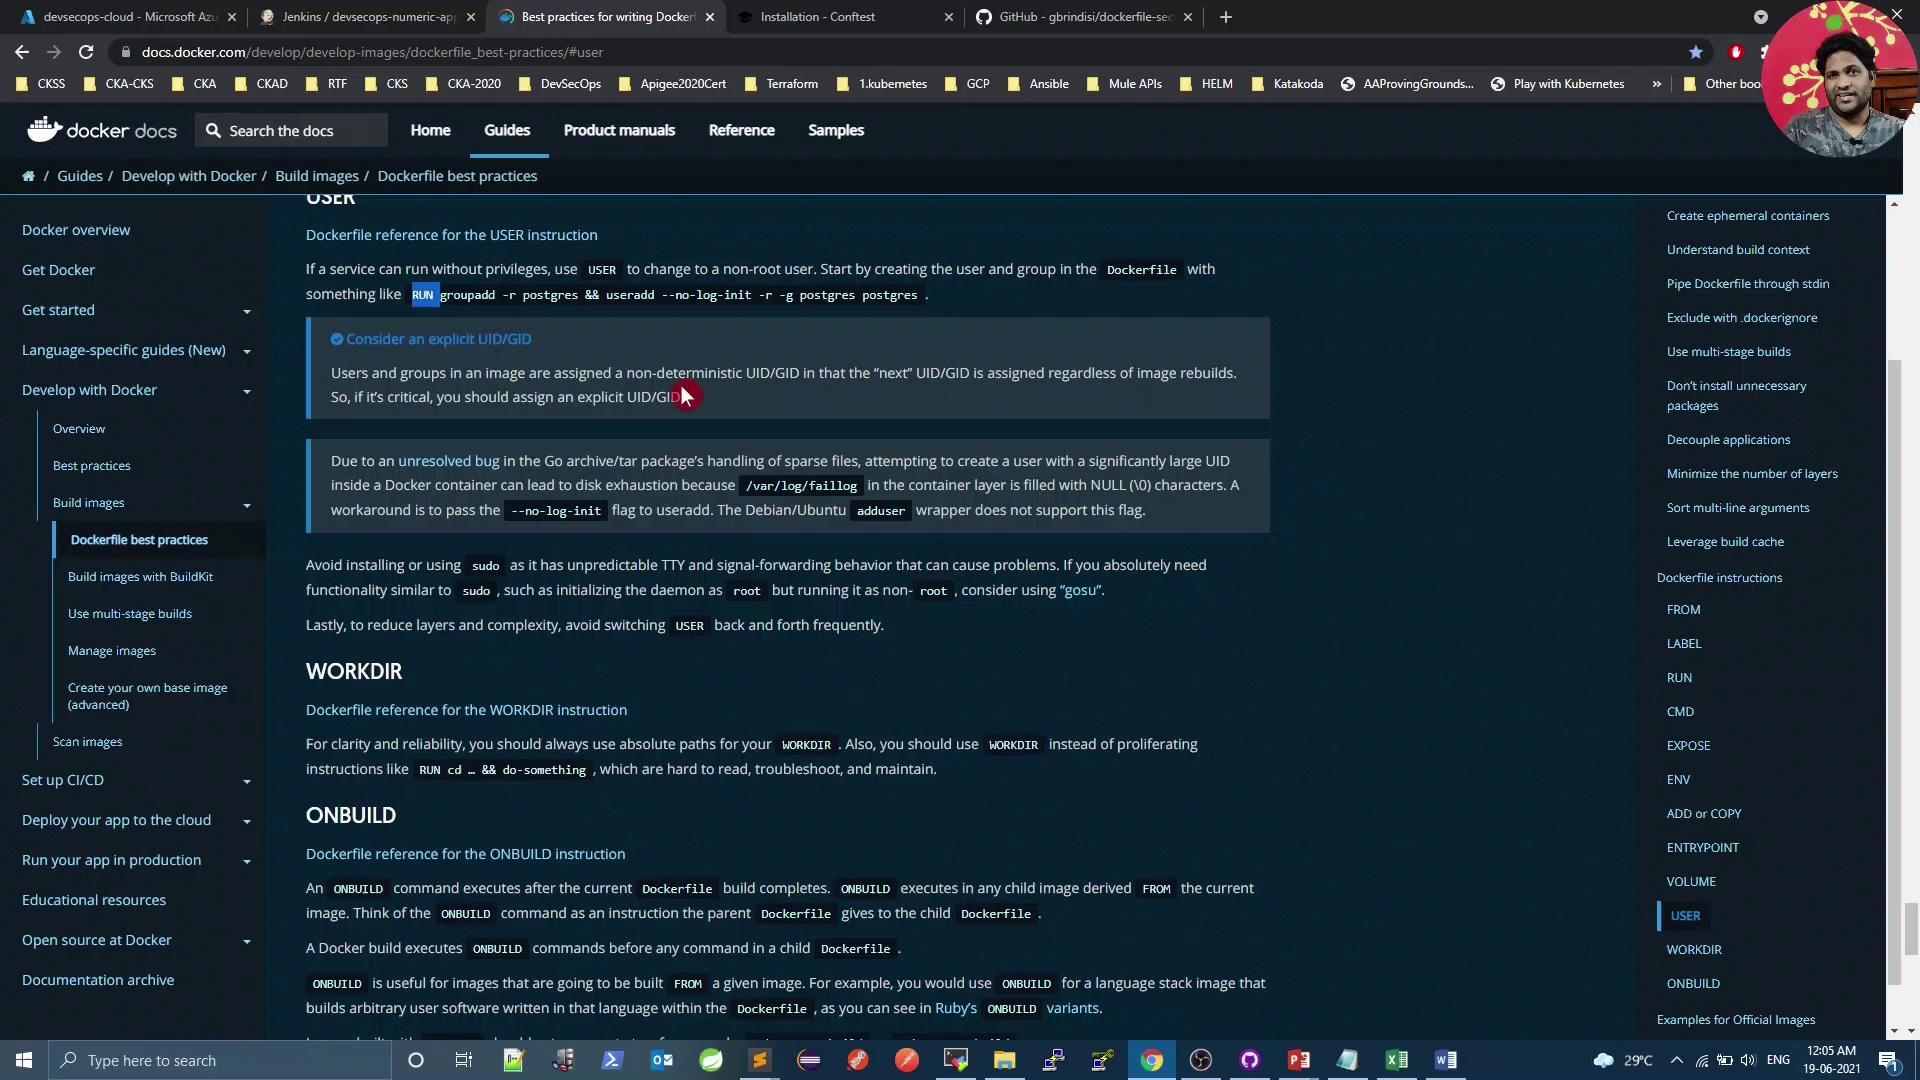Image resolution: width=1920 pixels, height=1080 pixels.
Task: Click the home icon in breadcrumb
Action: 28,176
